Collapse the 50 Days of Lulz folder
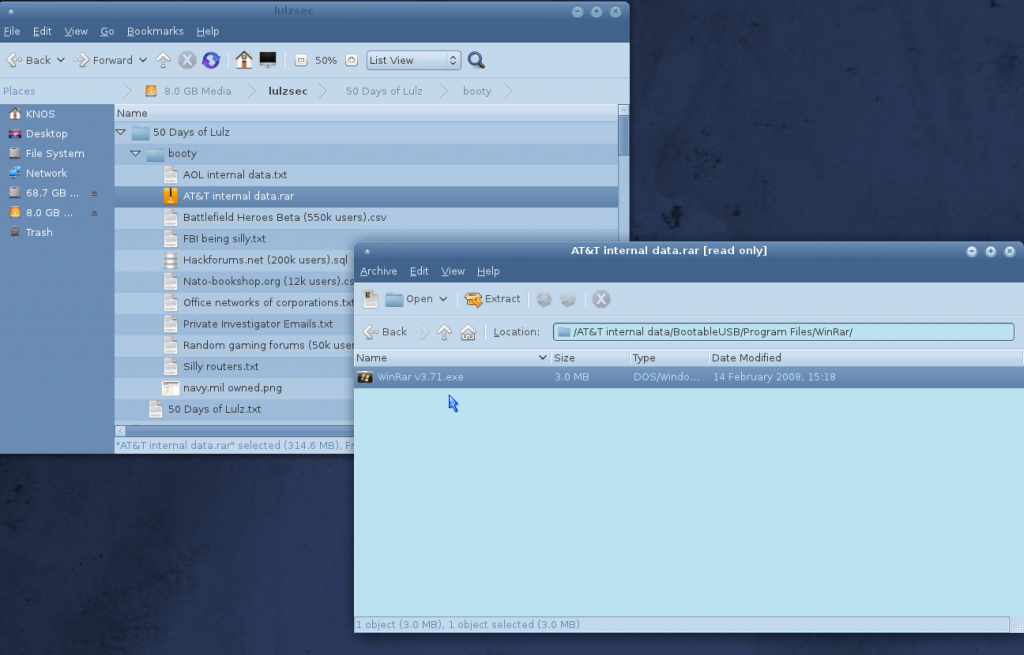Viewport: 1024px width, 655px height. pyautogui.click(x=121, y=132)
